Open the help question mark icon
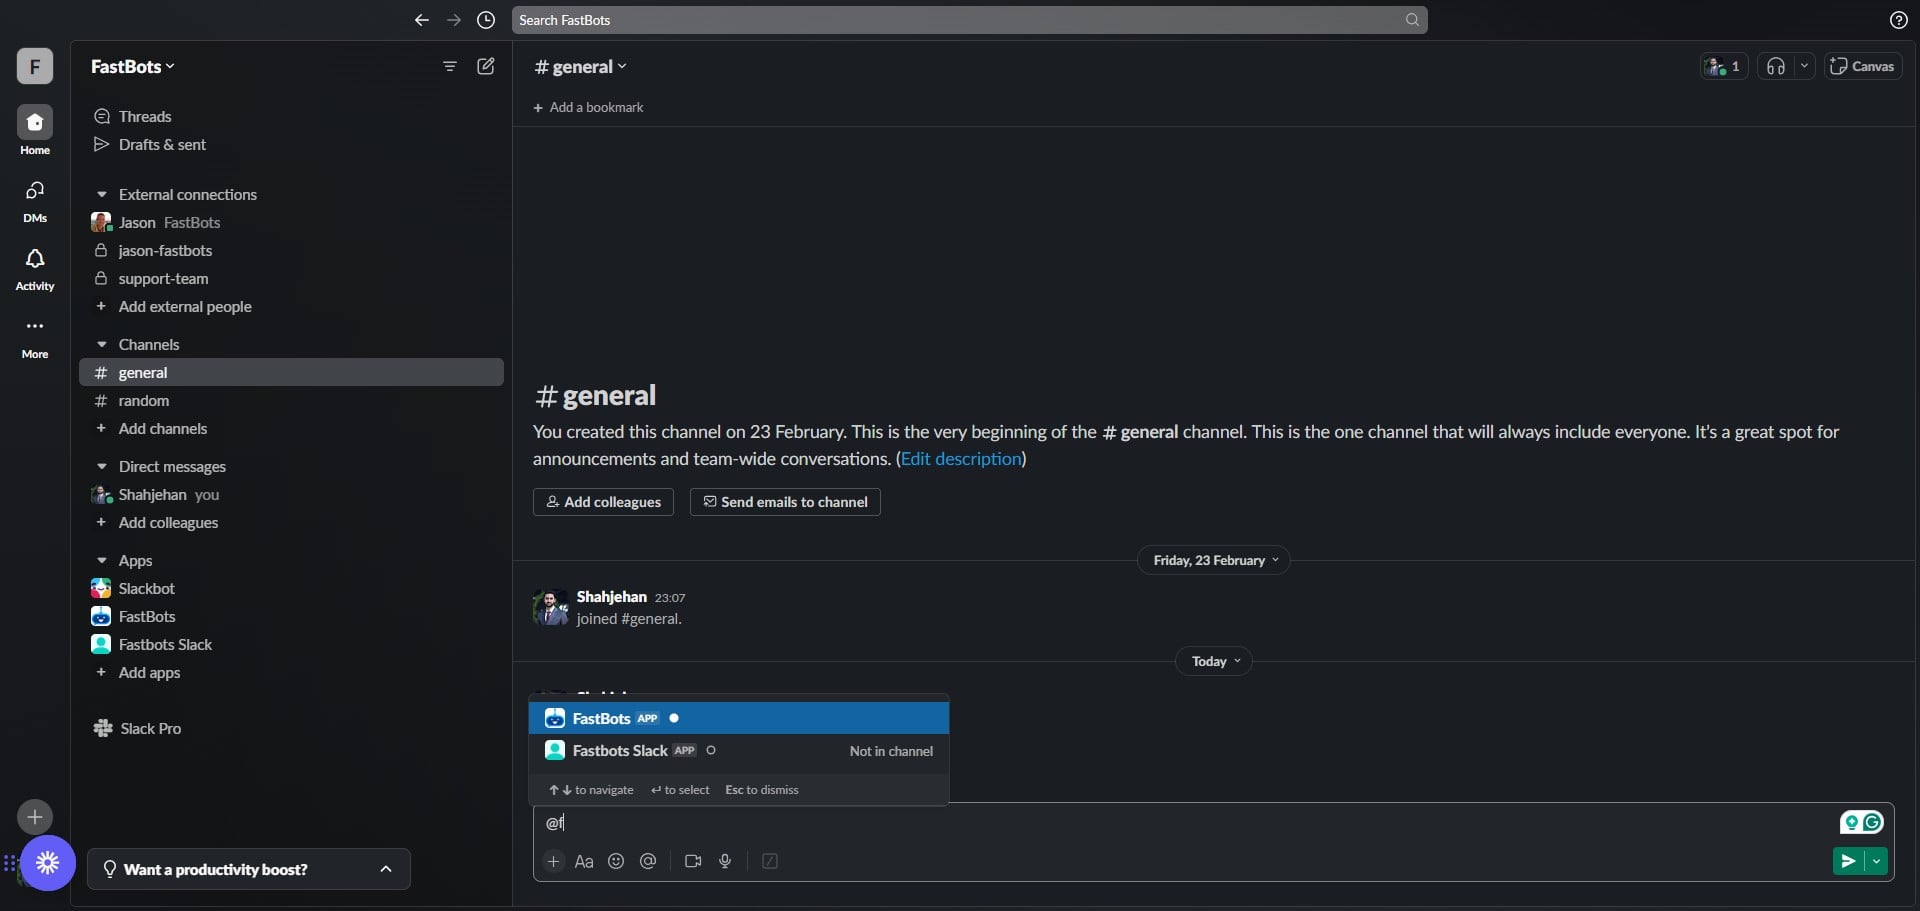This screenshot has height=911, width=1920. pos(1898,20)
